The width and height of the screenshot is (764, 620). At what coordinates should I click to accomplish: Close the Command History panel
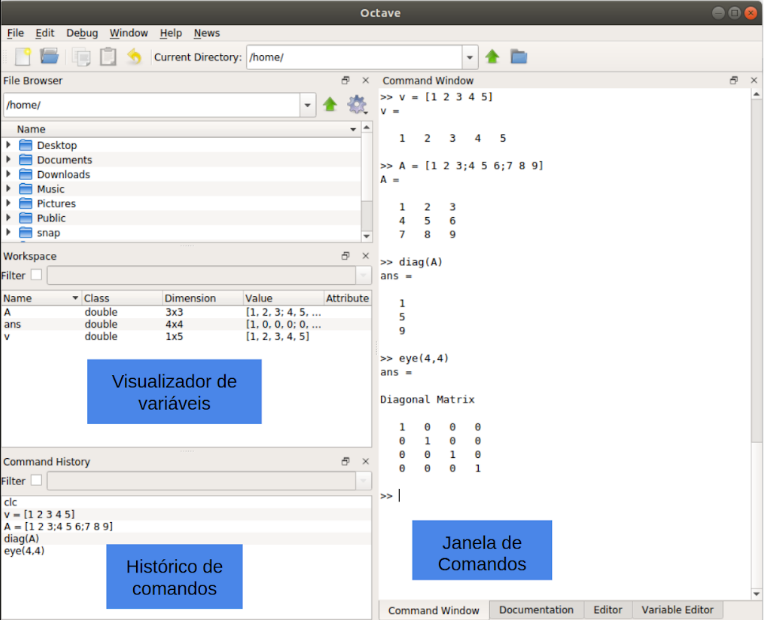365,462
